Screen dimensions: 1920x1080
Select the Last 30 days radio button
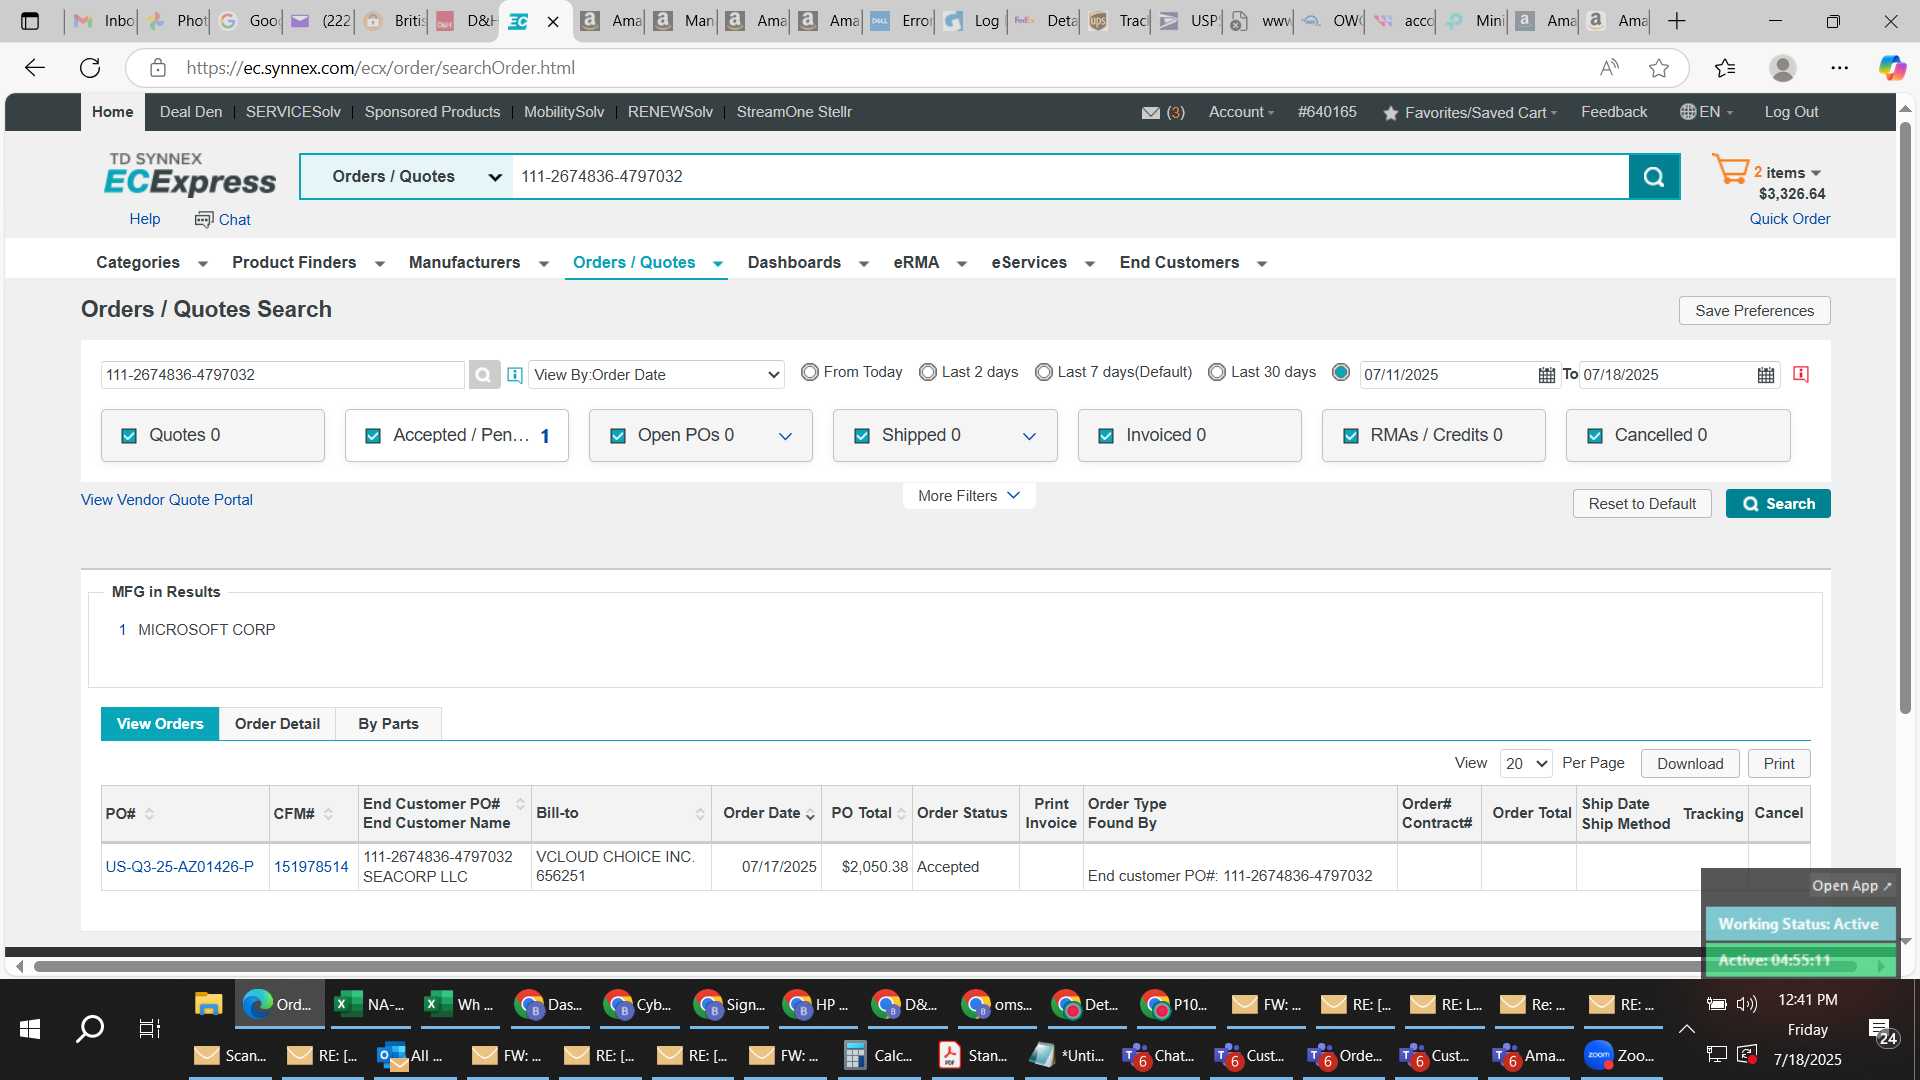[x=1217, y=372]
